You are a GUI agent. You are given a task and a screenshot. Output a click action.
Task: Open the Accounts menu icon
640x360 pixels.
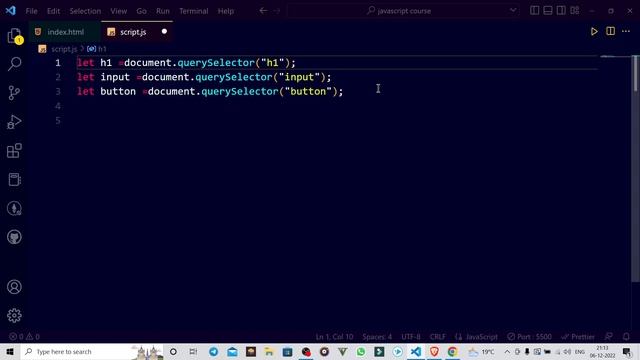[14, 287]
